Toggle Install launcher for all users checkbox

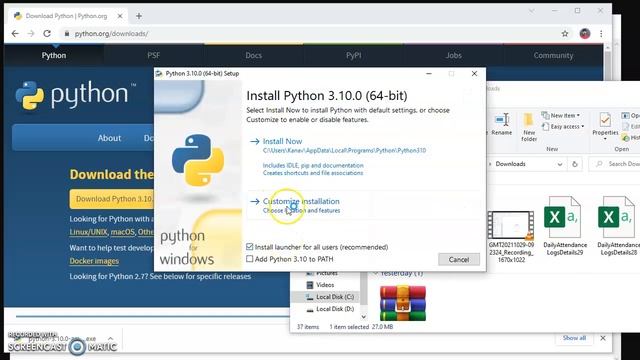(x=249, y=247)
